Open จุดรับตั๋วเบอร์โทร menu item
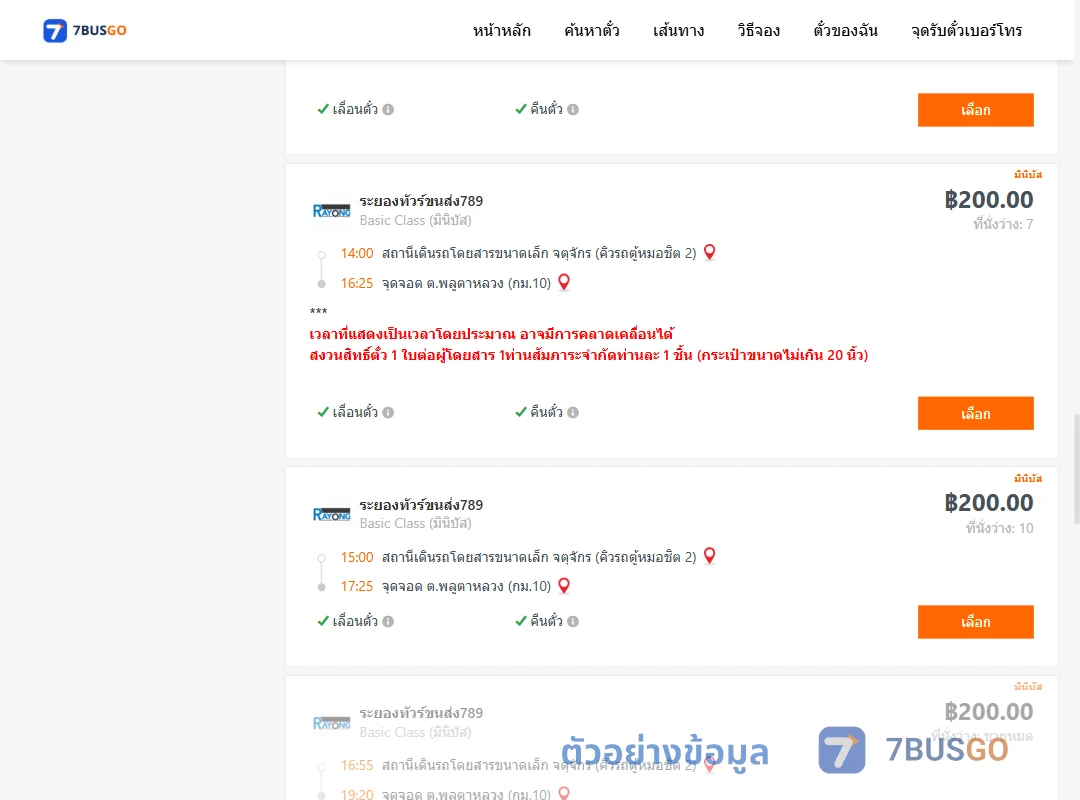 coord(966,30)
